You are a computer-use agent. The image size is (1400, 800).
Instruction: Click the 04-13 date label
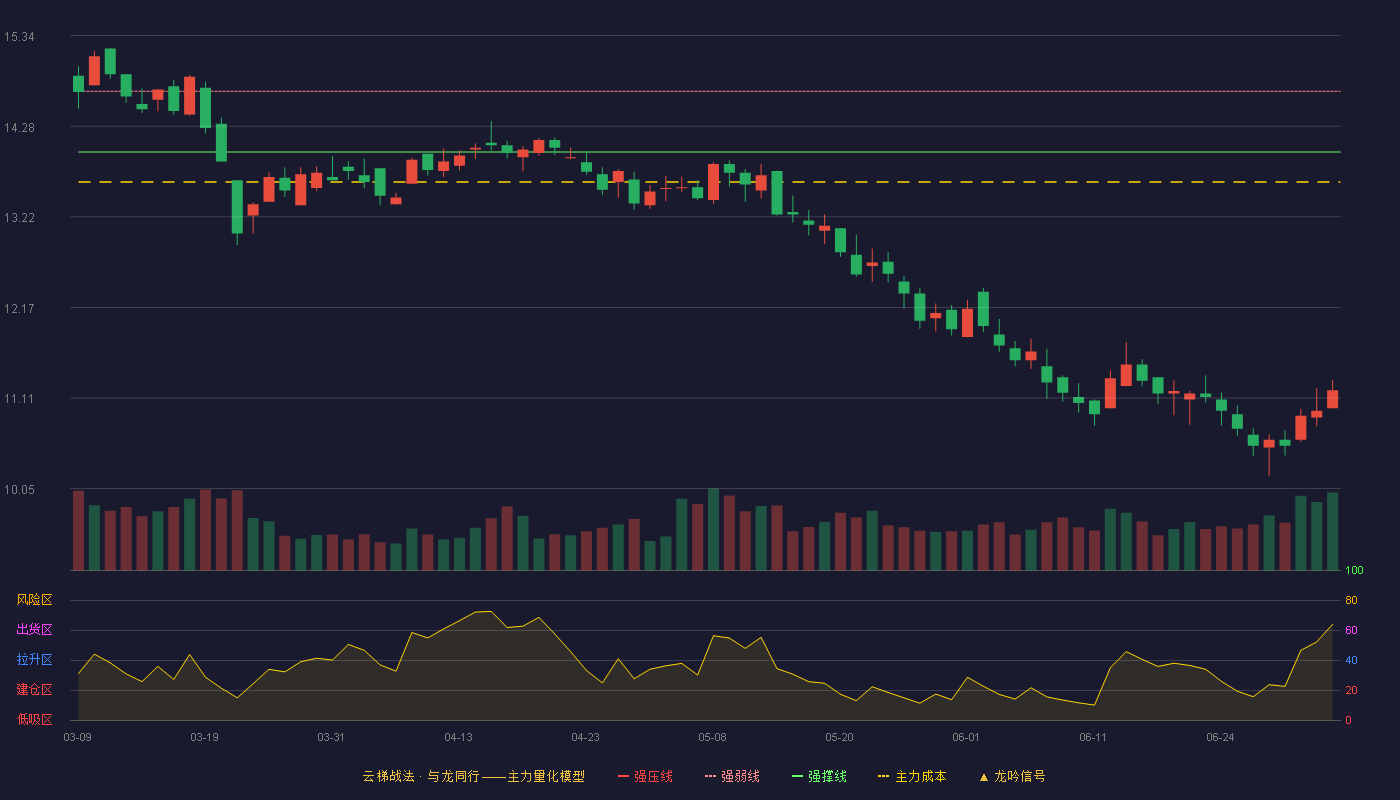[x=458, y=737]
